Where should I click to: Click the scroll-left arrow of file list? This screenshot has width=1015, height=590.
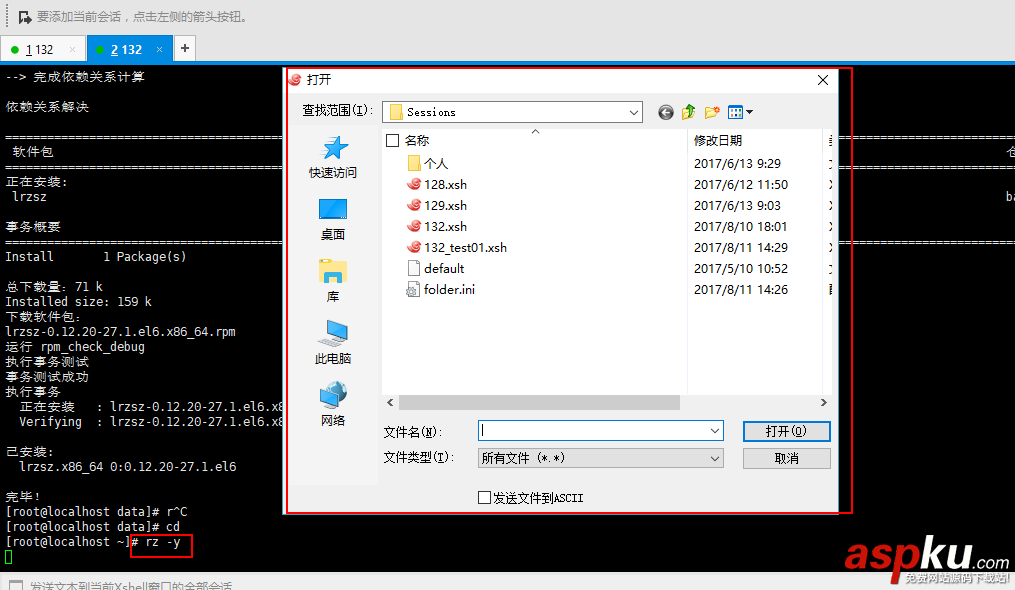point(390,403)
